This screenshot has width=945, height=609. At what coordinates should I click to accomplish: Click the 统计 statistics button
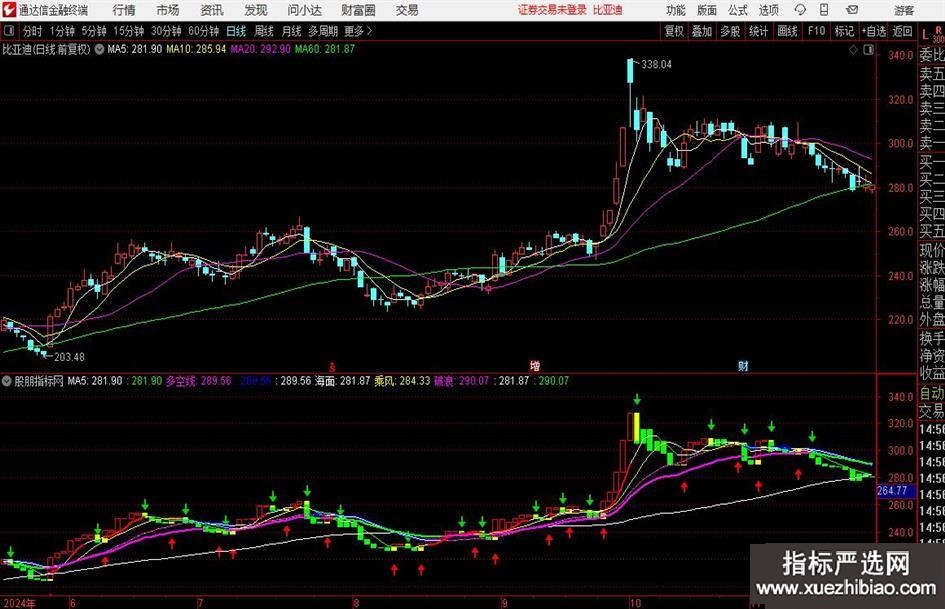(758, 31)
